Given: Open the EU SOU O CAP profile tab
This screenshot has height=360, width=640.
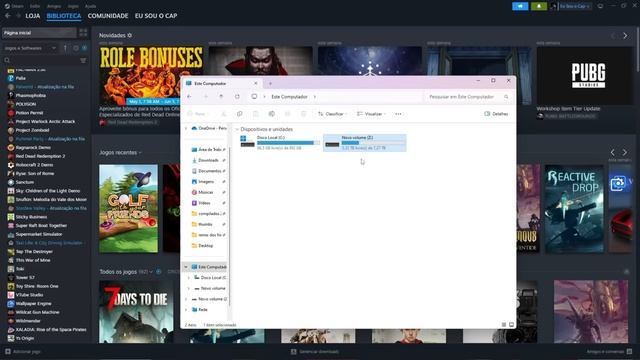Looking at the screenshot, I should coord(156,16).
